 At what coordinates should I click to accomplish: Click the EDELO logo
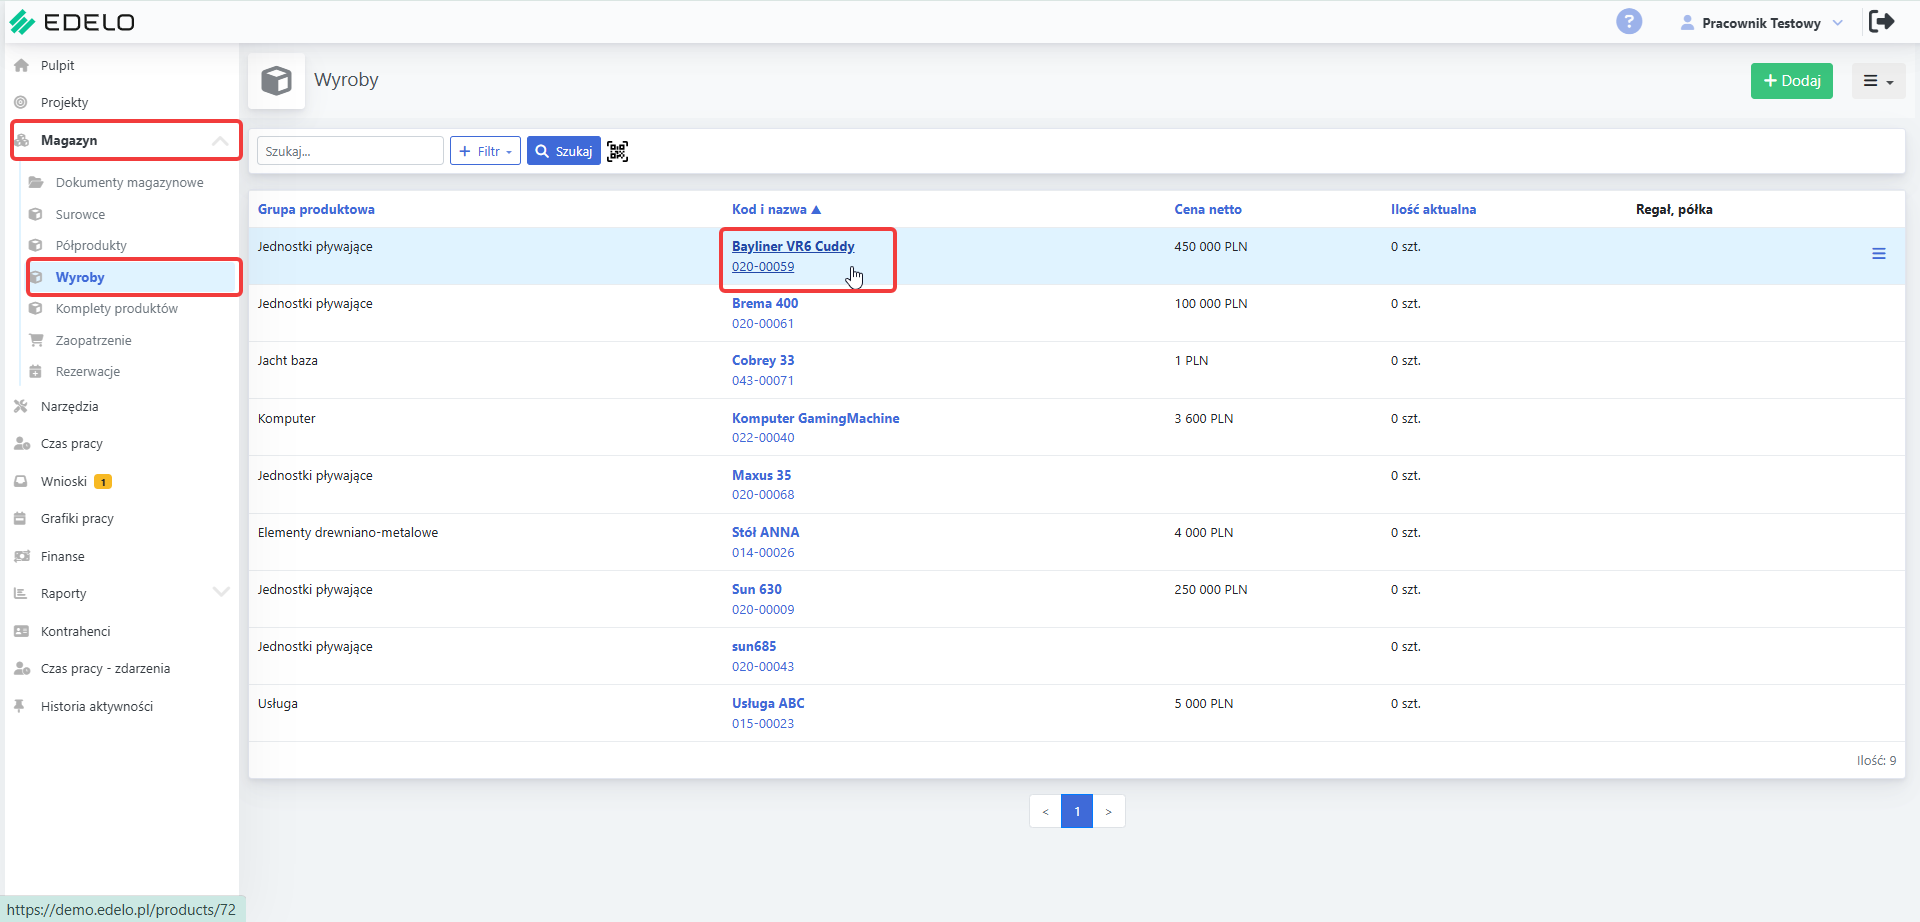(x=72, y=22)
